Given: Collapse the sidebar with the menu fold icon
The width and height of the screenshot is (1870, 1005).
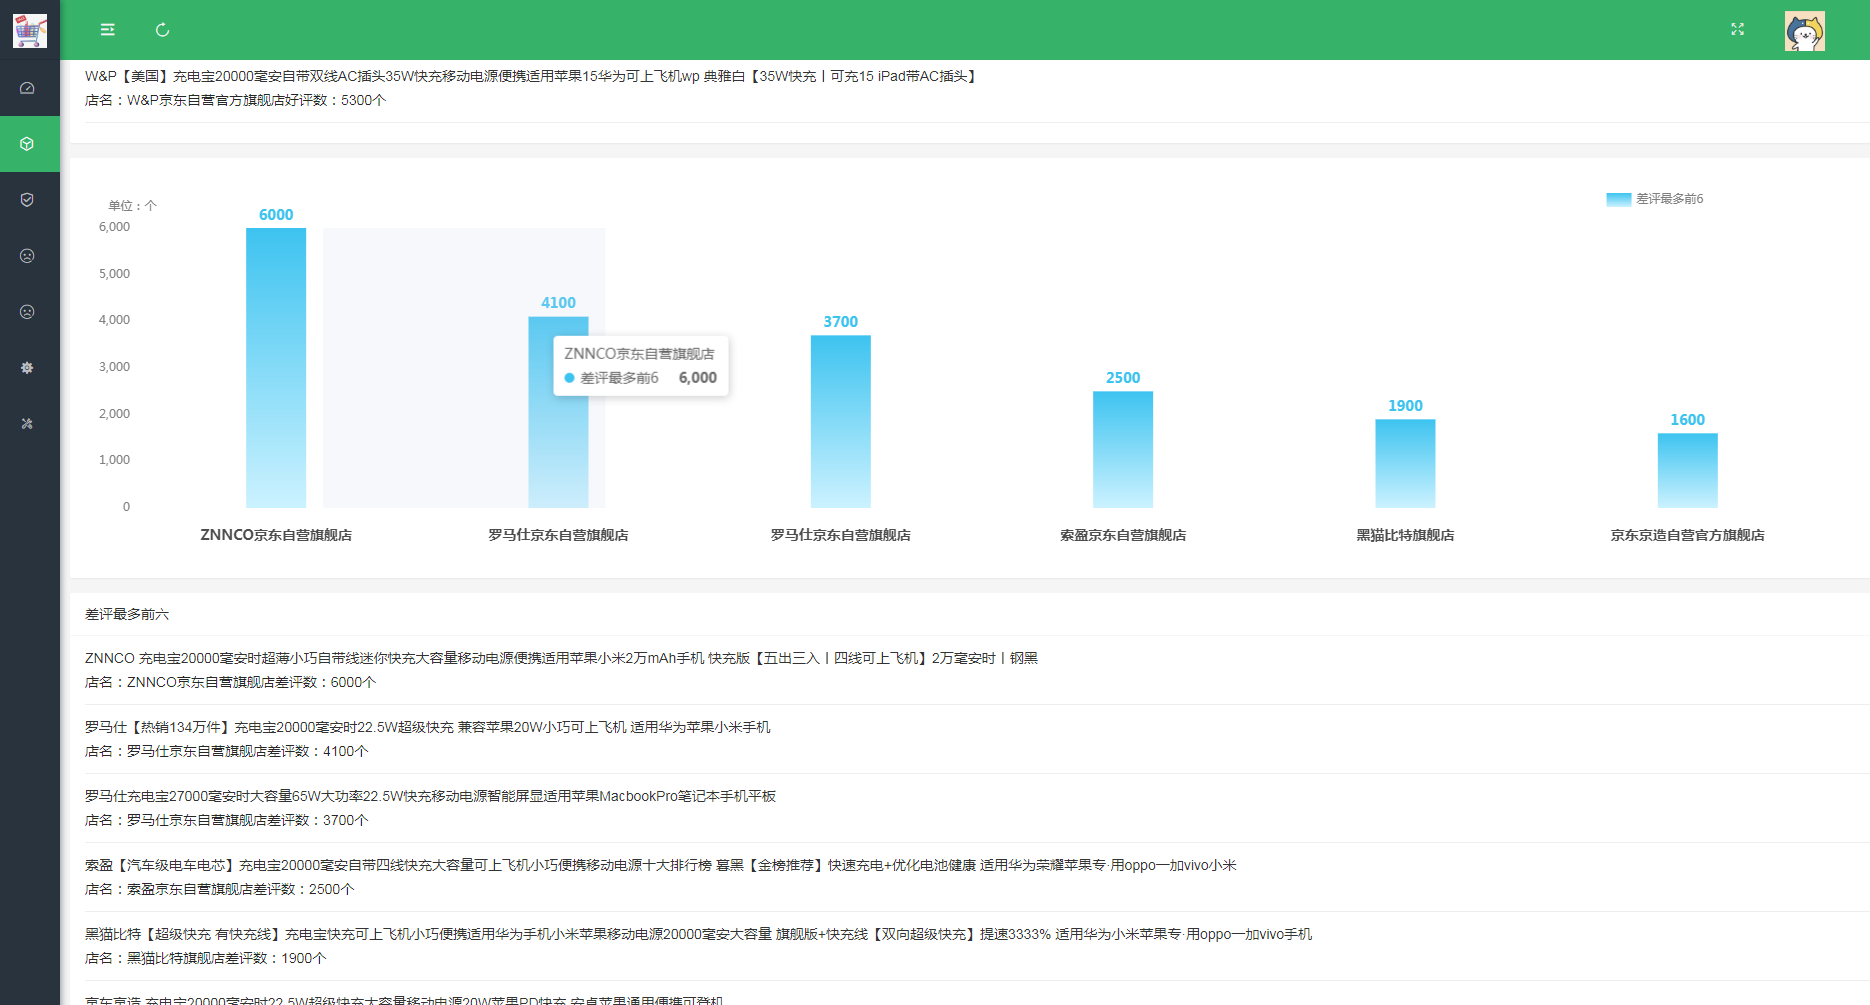Looking at the screenshot, I should click(x=107, y=30).
